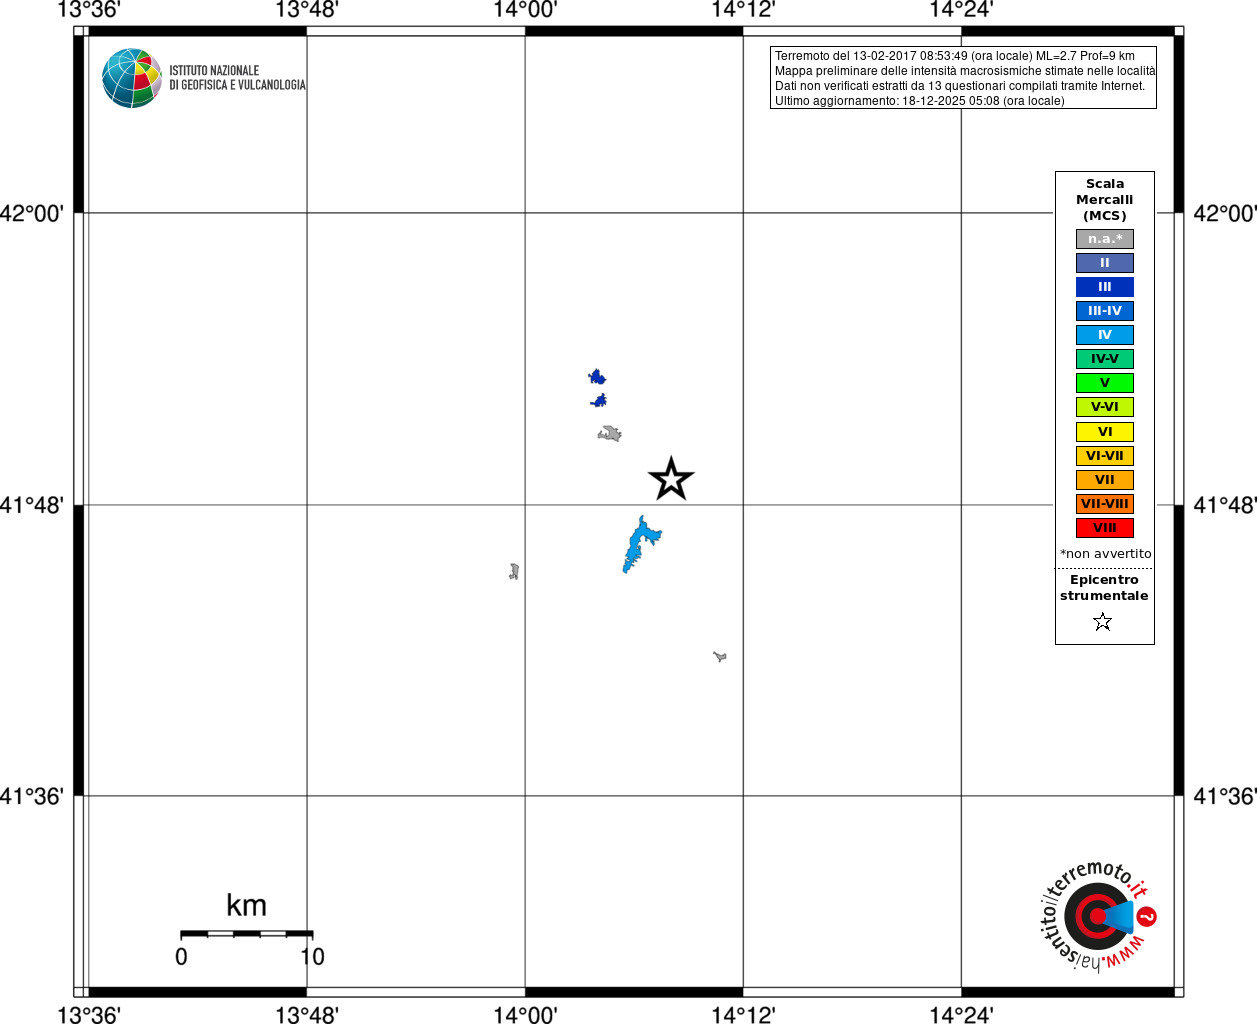Click the INGV globe logo
Screen dimensions: 1257x1024
tap(132, 78)
